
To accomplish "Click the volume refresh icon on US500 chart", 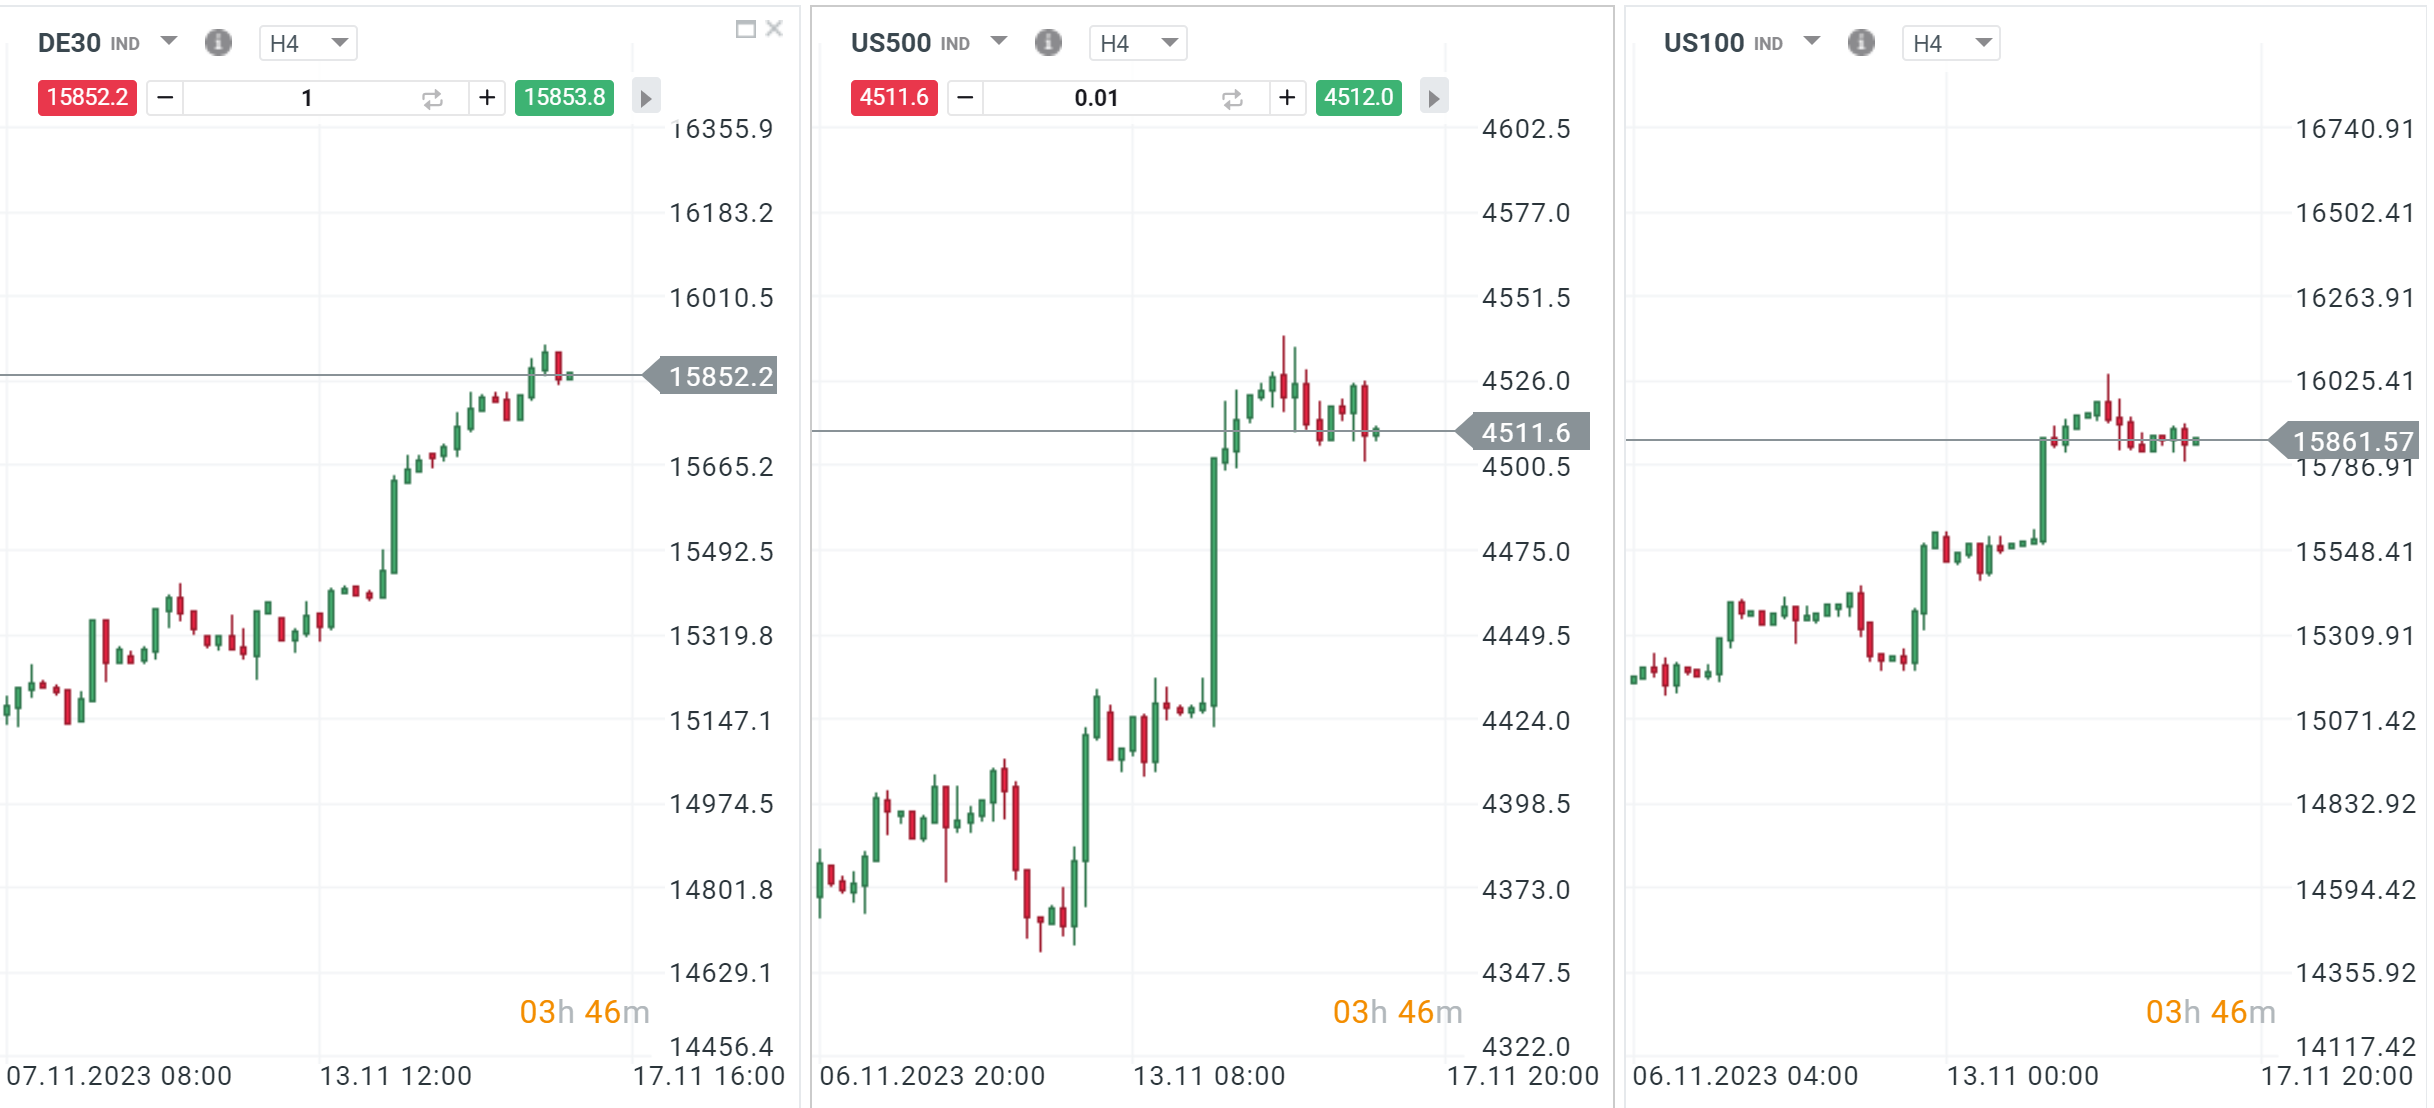I will click(1230, 97).
